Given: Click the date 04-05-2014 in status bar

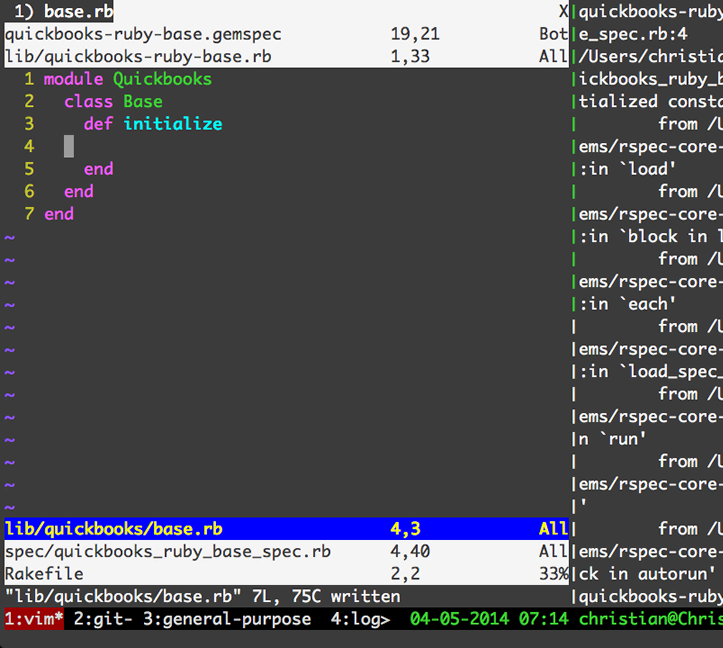Looking at the screenshot, I should (x=459, y=619).
